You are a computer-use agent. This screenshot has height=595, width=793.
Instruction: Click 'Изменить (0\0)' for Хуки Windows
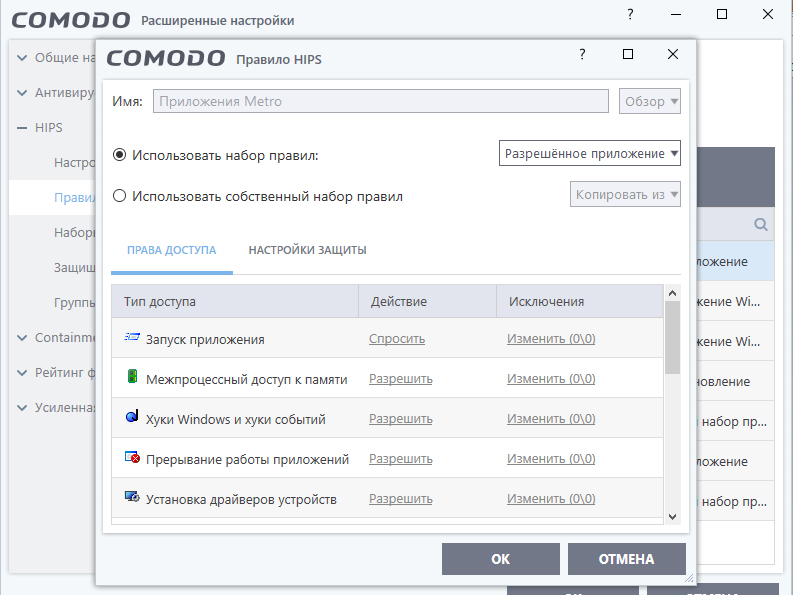pyautogui.click(x=551, y=418)
